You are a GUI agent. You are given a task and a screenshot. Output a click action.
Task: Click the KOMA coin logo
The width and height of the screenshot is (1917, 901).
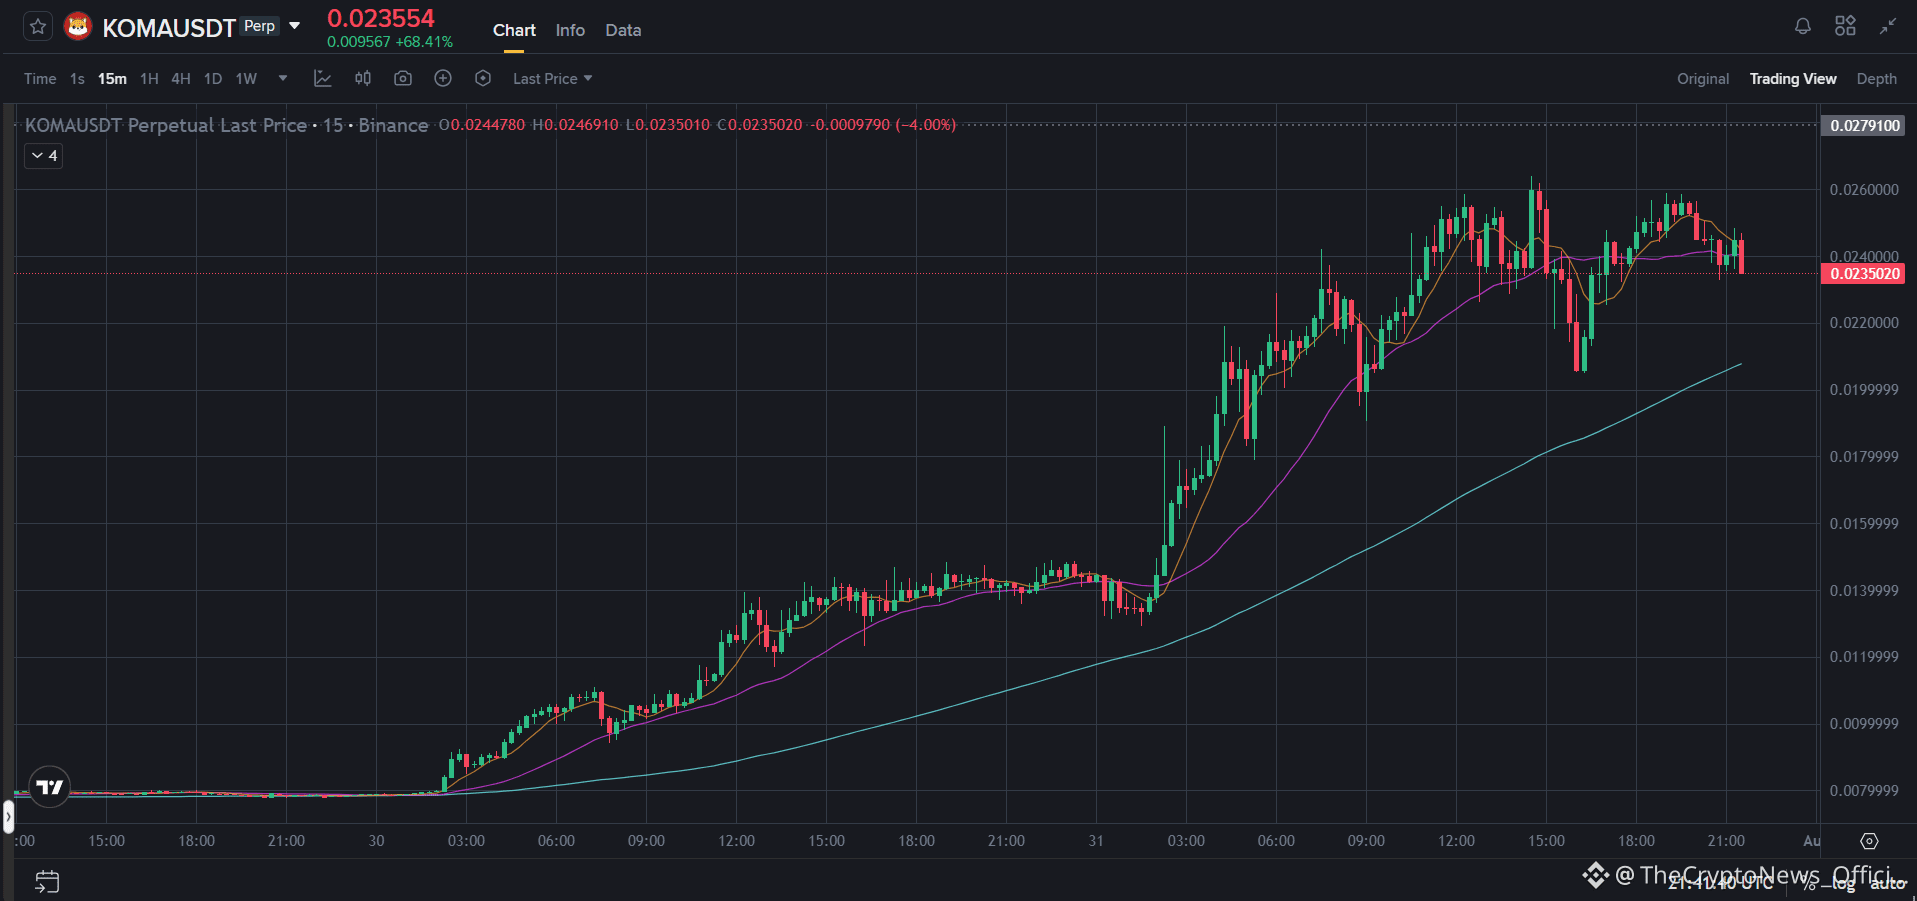78,27
